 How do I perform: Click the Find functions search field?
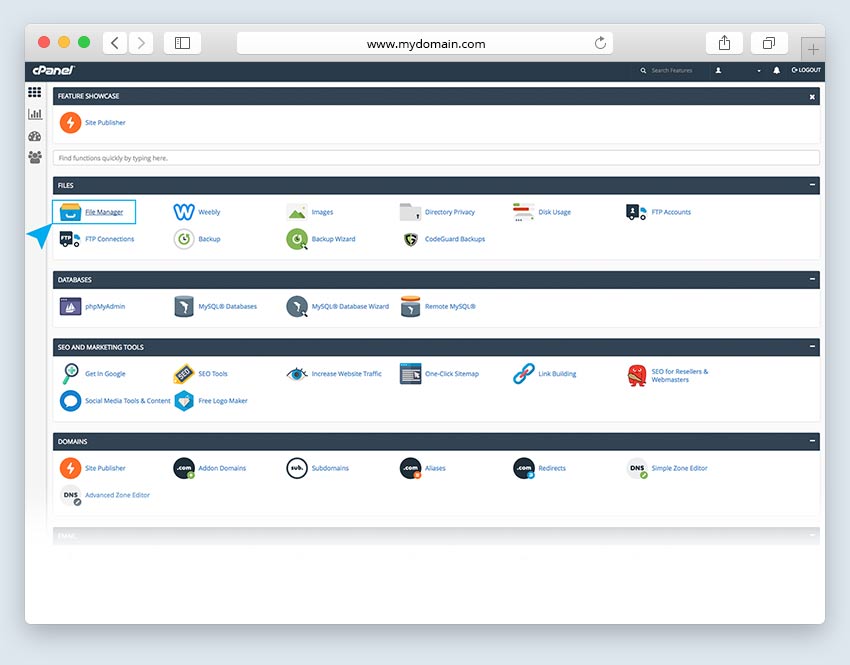tap(436, 158)
